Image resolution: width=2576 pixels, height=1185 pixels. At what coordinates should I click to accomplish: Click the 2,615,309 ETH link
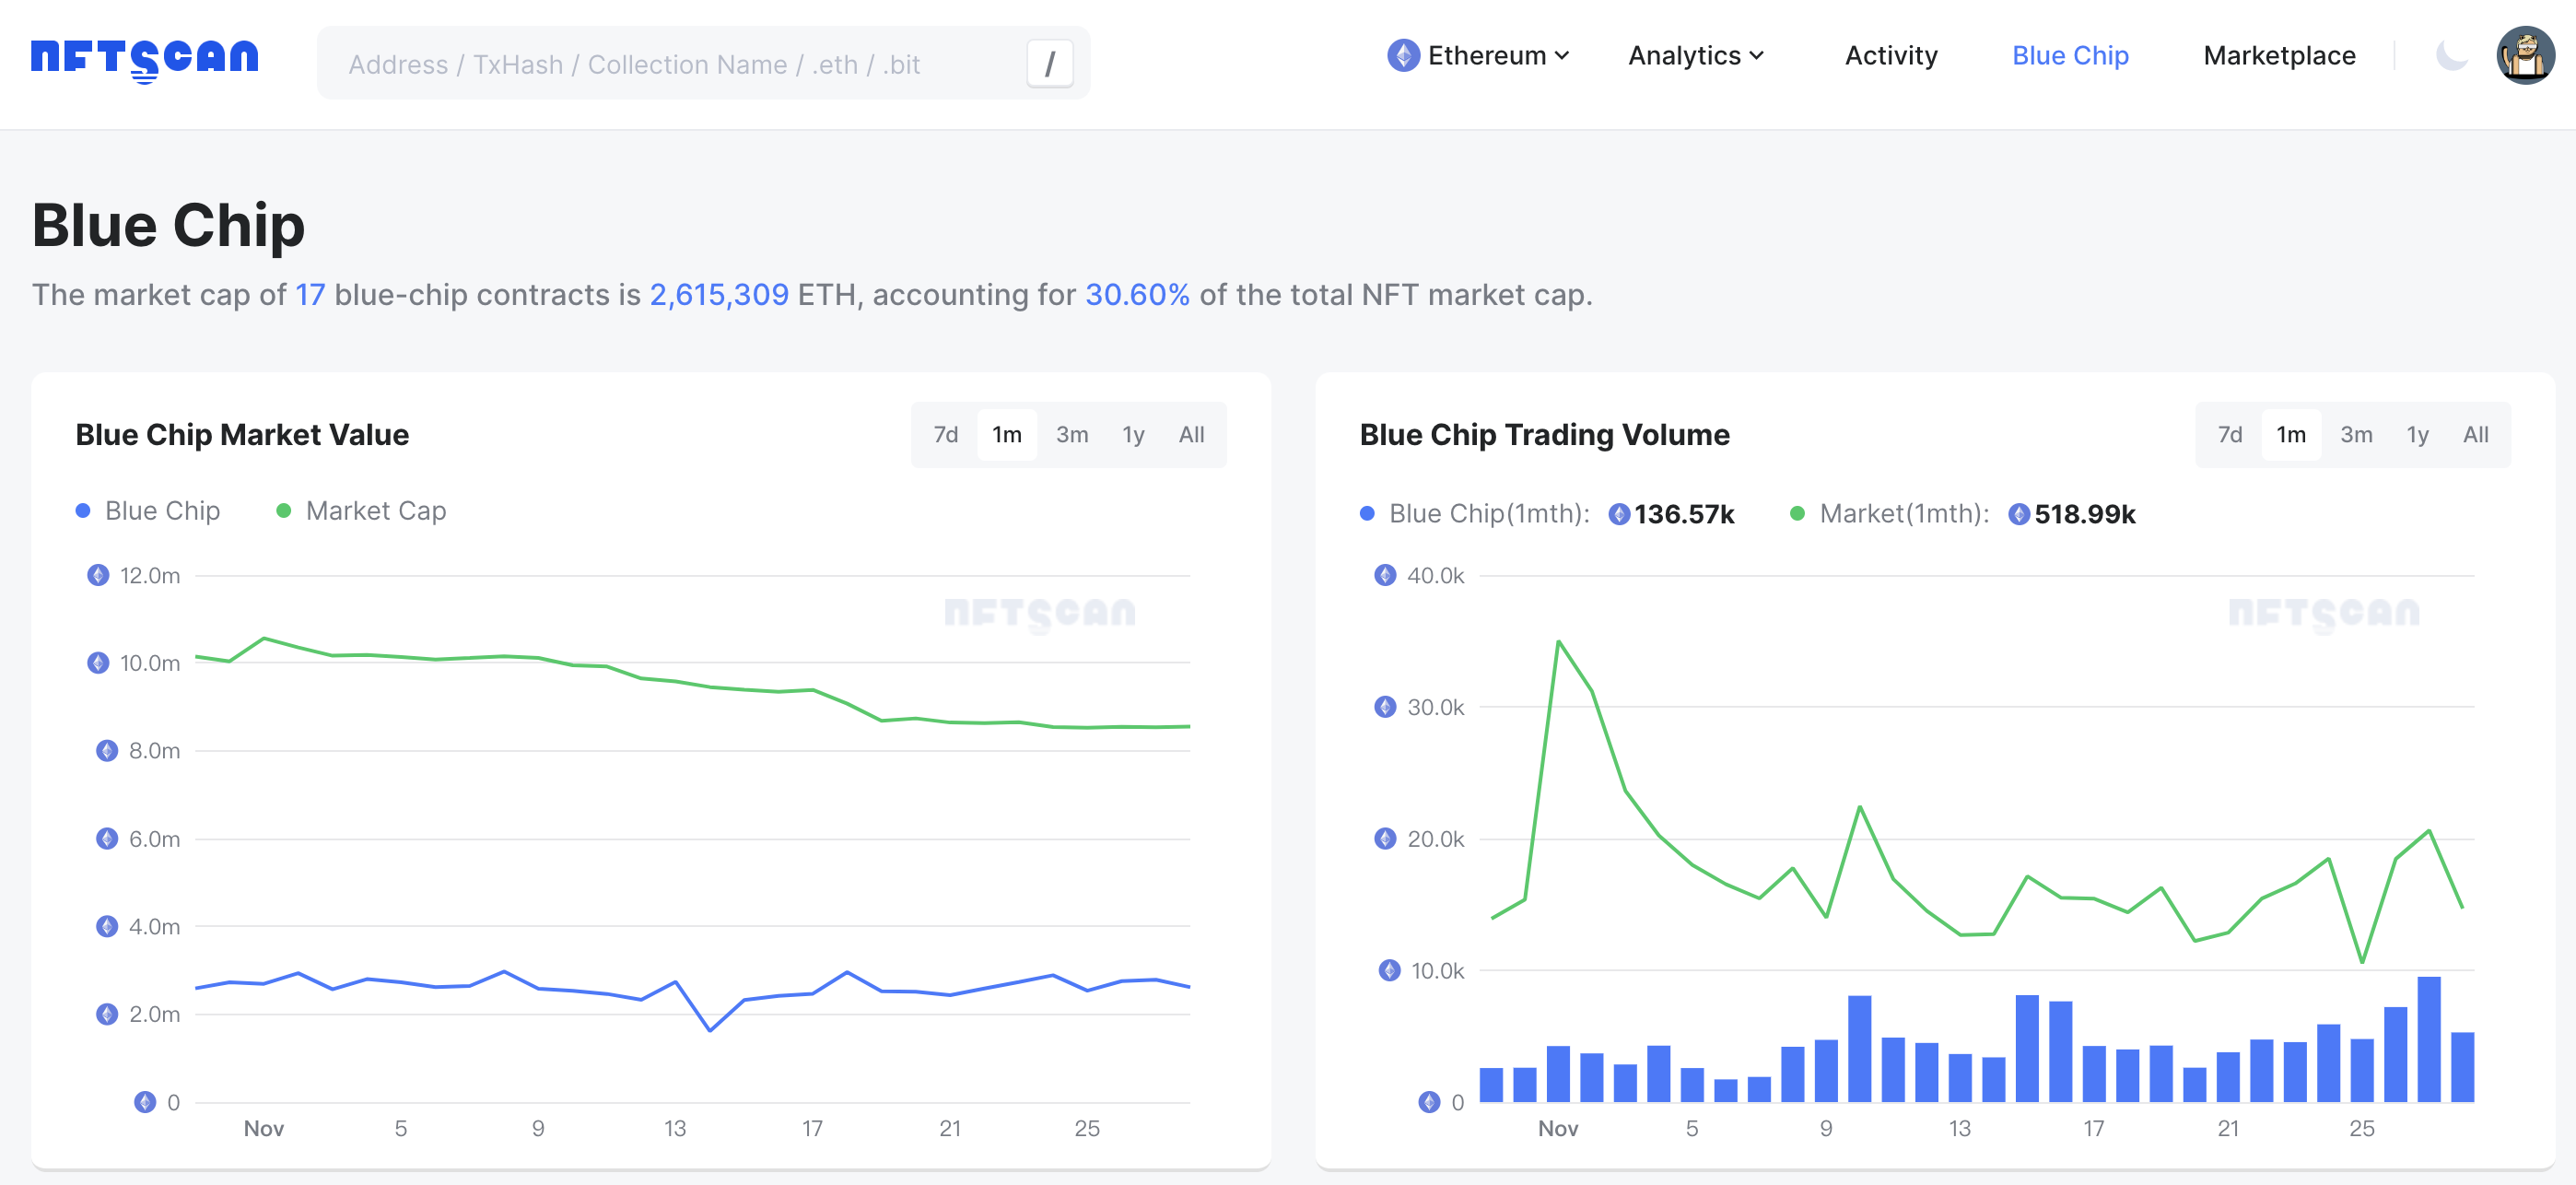tap(719, 294)
